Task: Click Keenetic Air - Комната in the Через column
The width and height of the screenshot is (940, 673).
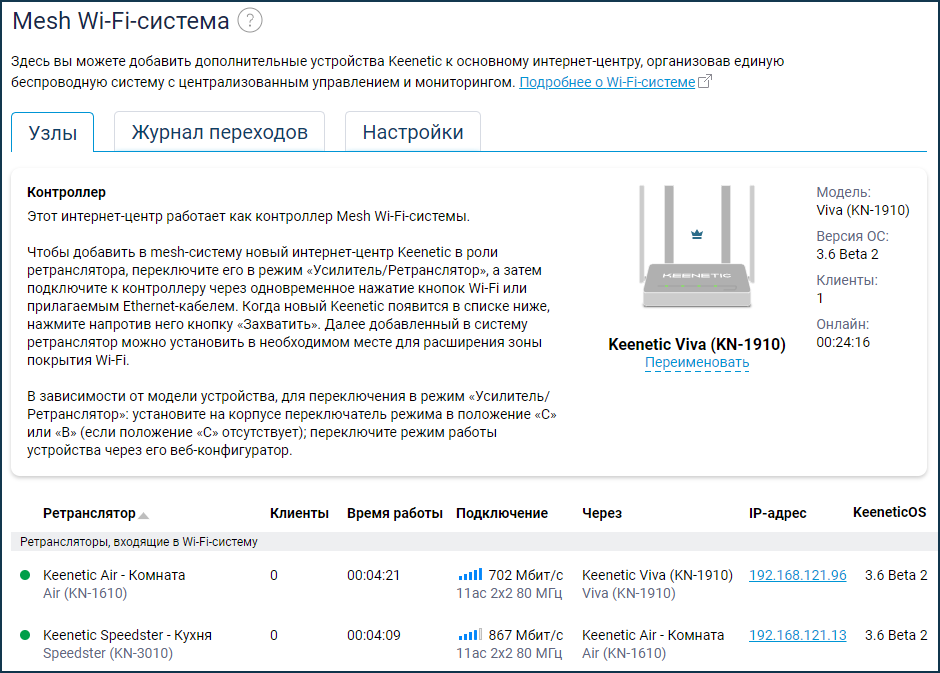Action: (x=653, y=635)
